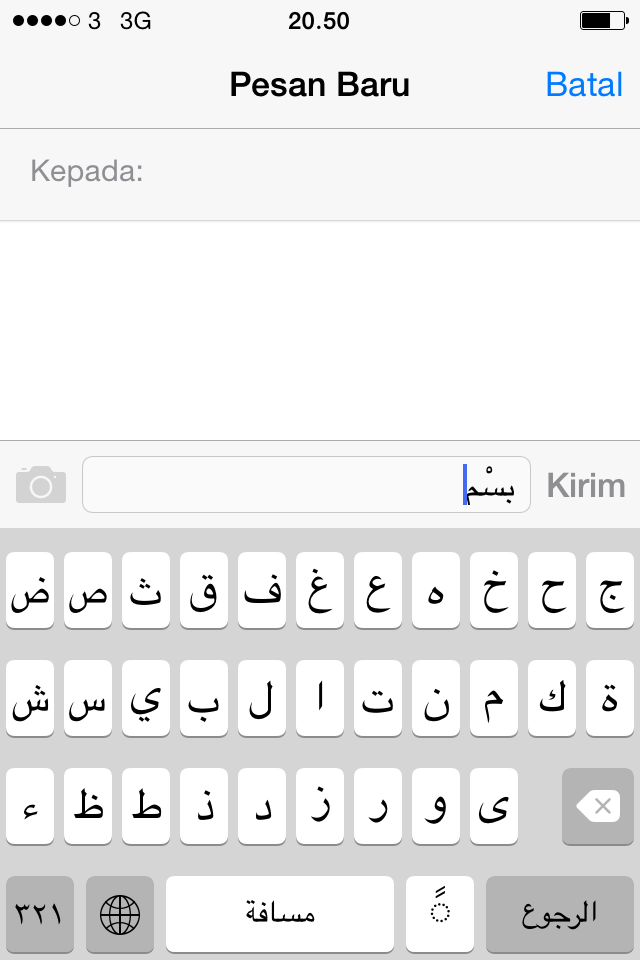Switch to the ٣٢١ numbers keyboard
The image size is (640, 960).
40,914
